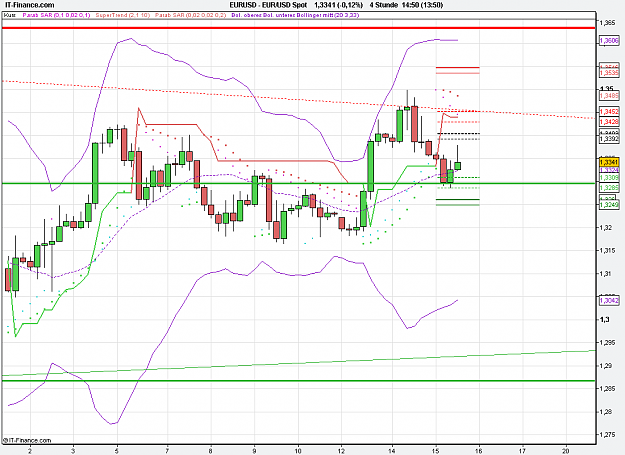The image size is (625, 455).
Task: Select date label 20 on the time axis
Action: 566,451
